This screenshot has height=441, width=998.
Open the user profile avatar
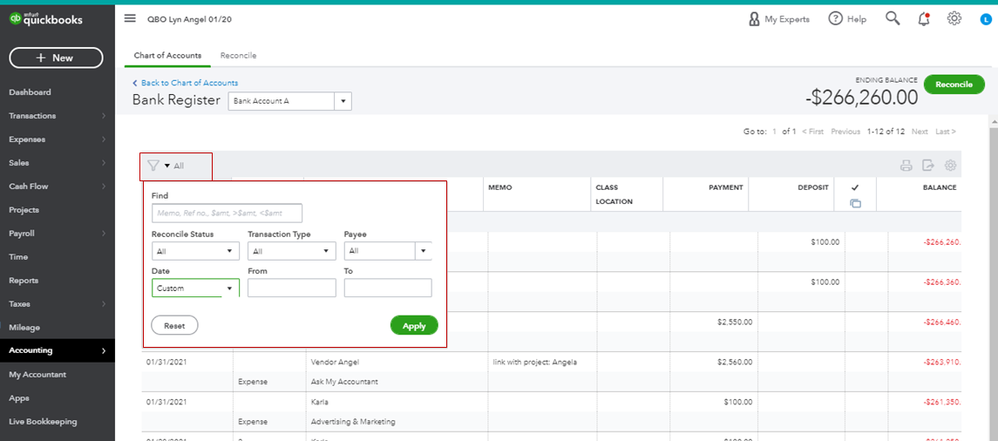click(985, 20)
